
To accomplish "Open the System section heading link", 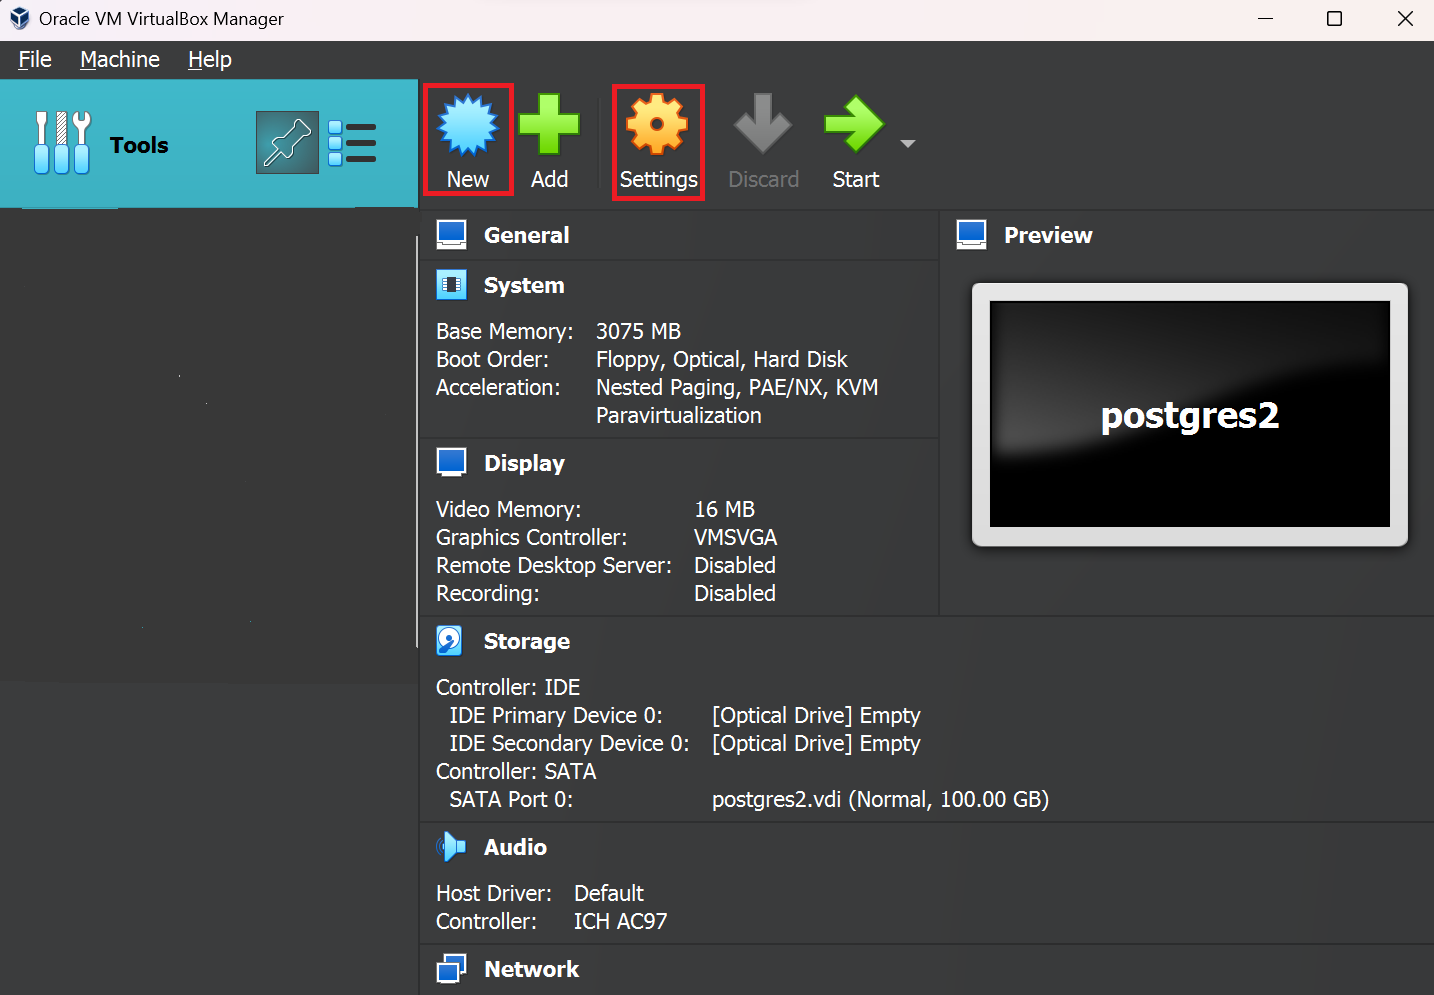I will pyautogui.click(x=524, y=285).
